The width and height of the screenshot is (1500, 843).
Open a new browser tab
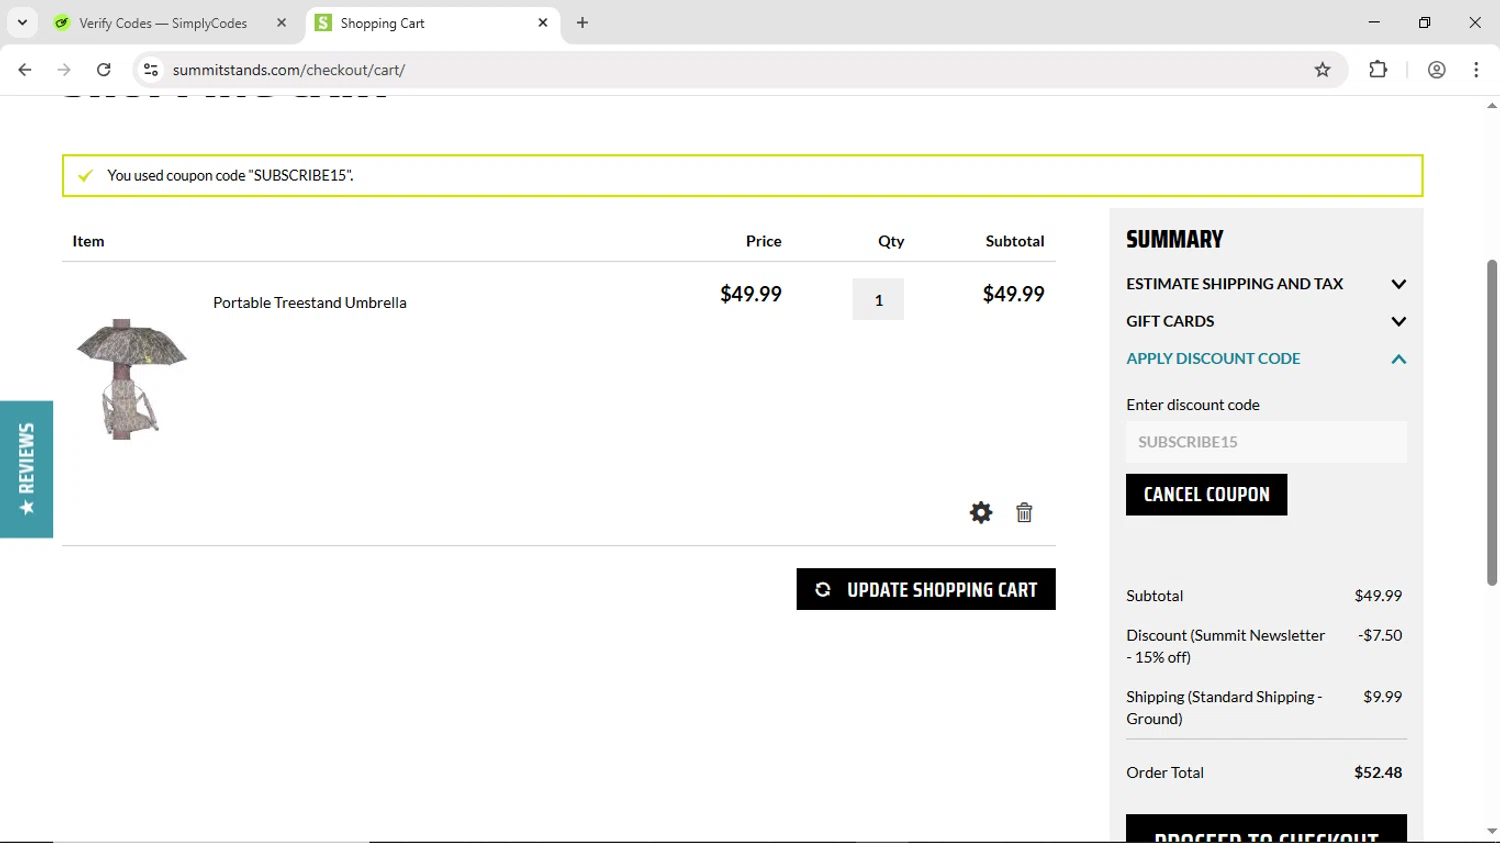pyautogui.click(x=582, y=23)
